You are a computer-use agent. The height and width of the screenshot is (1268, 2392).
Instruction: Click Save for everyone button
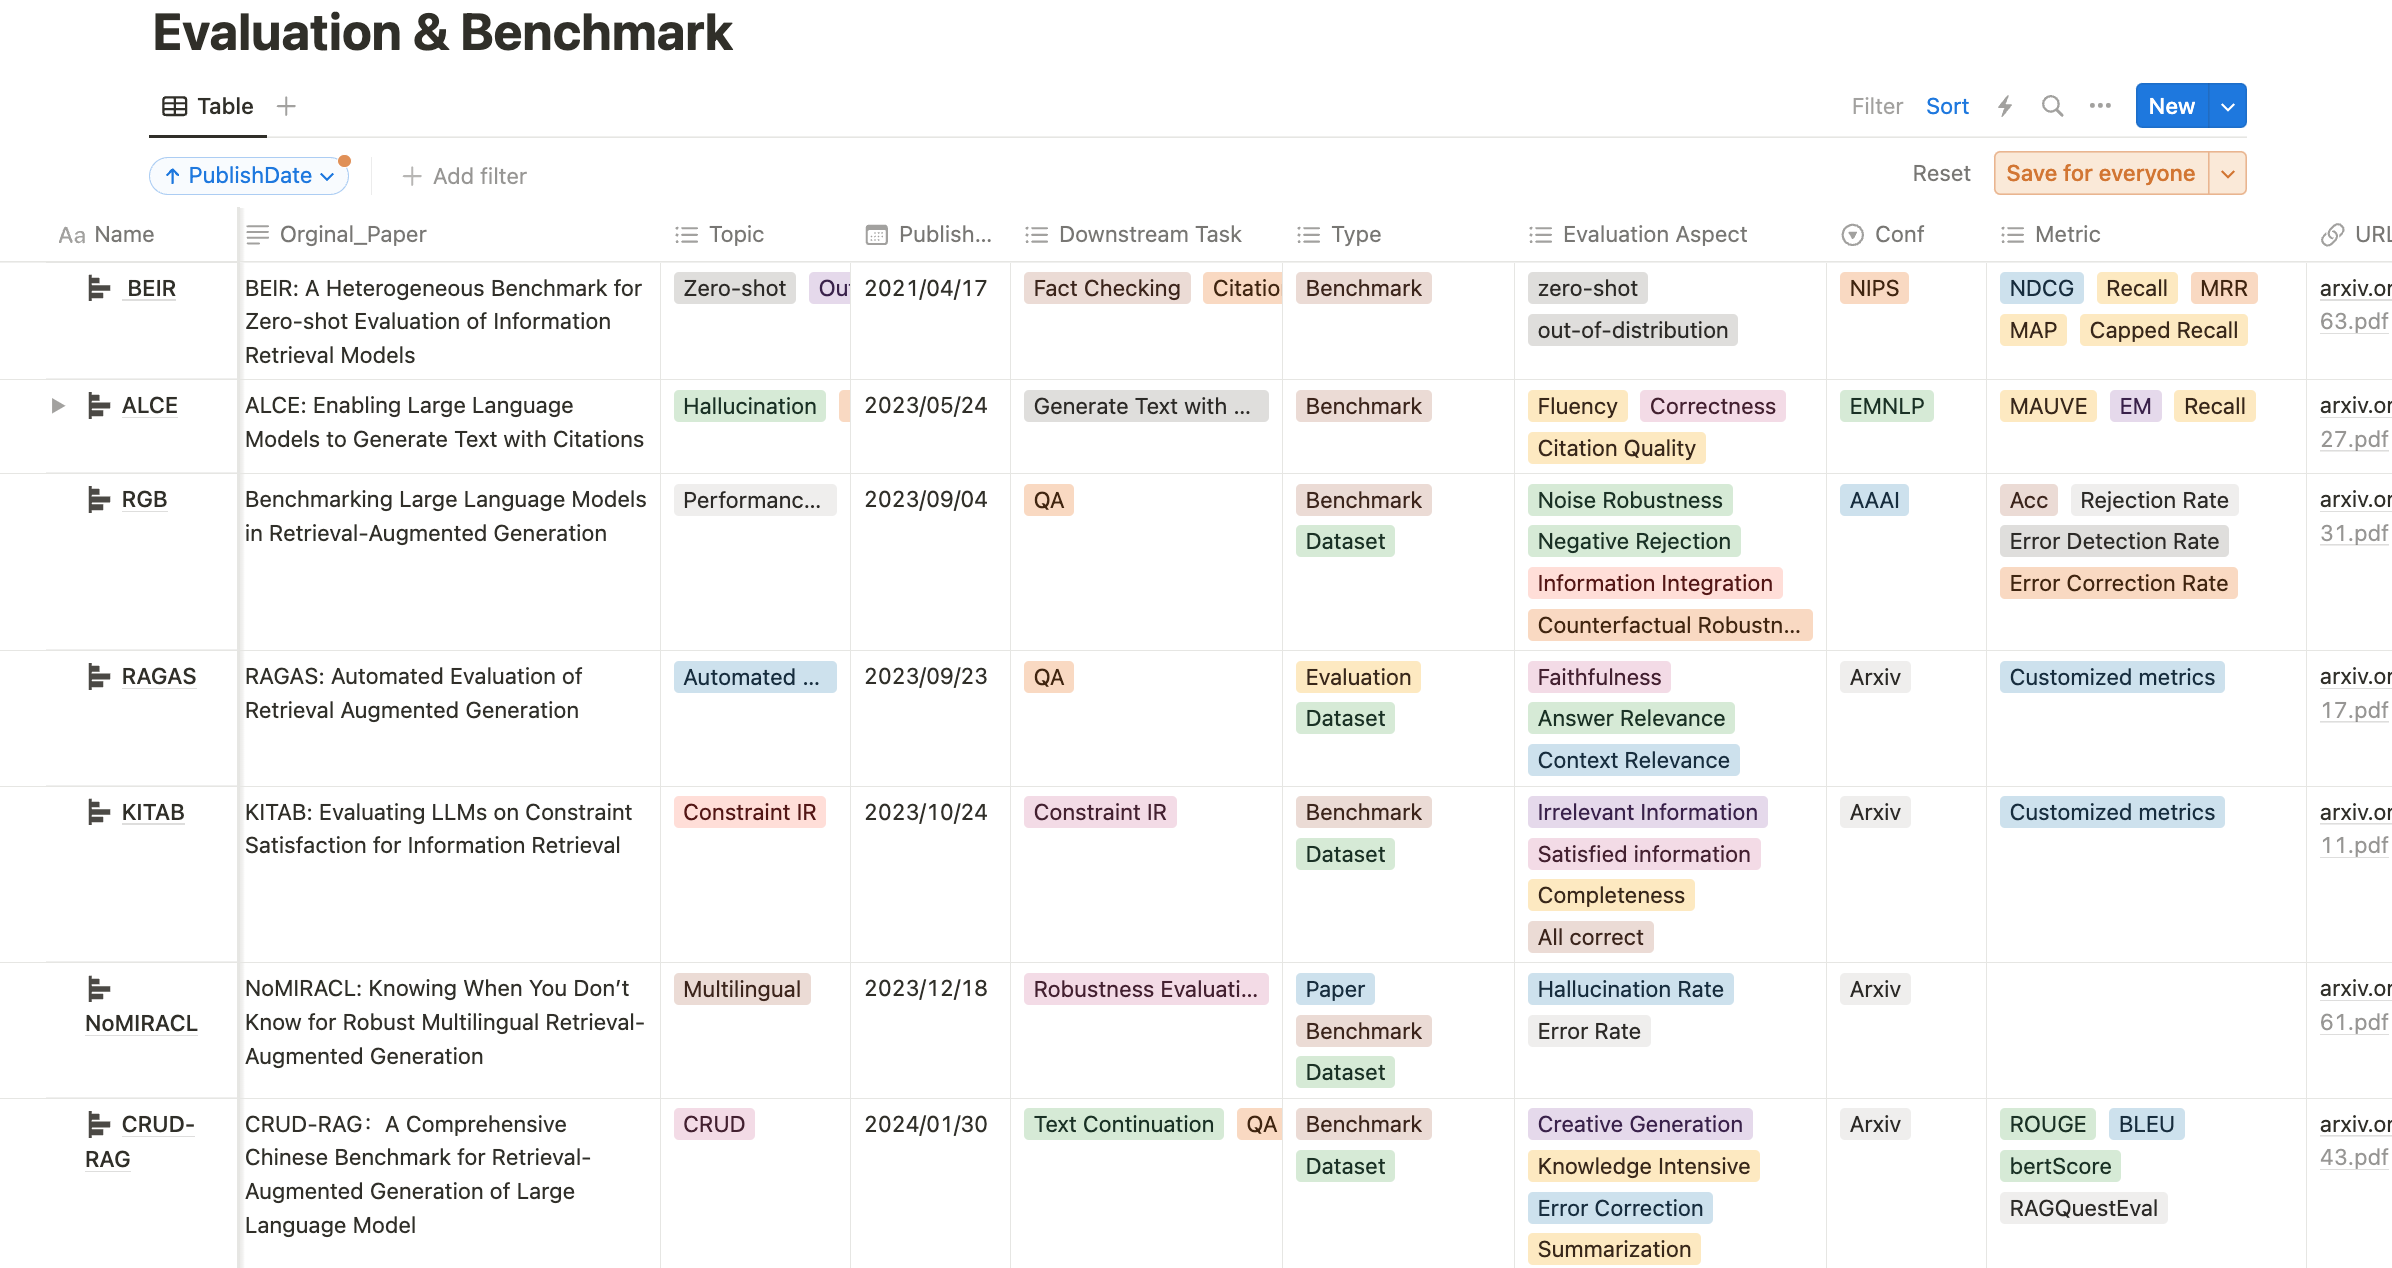coord(2100,174)
